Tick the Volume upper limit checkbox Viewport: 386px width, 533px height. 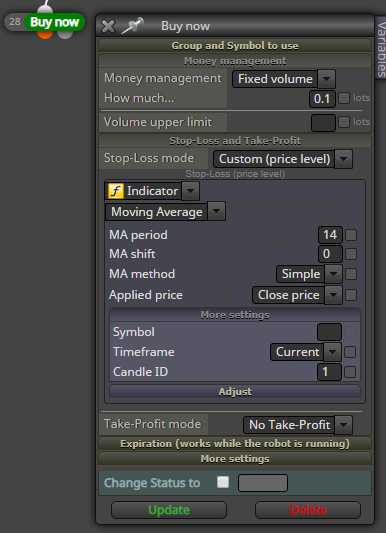(x=344, y=122)
